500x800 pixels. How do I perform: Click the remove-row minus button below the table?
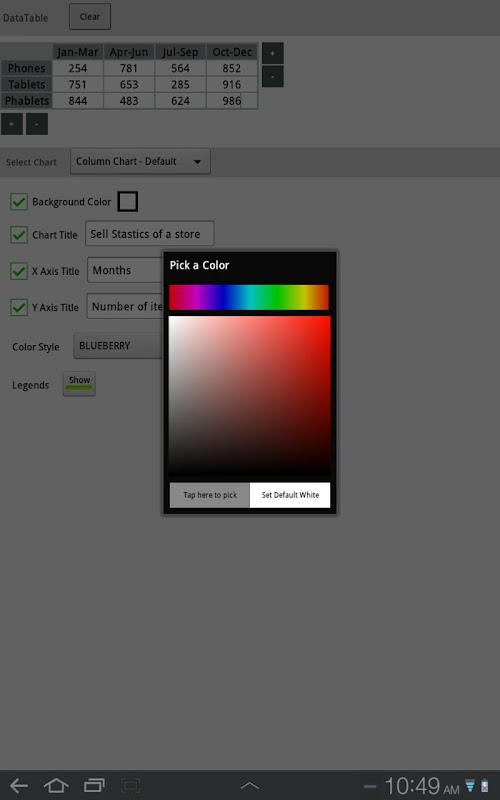pyautogui.click(x=37, y=124)
